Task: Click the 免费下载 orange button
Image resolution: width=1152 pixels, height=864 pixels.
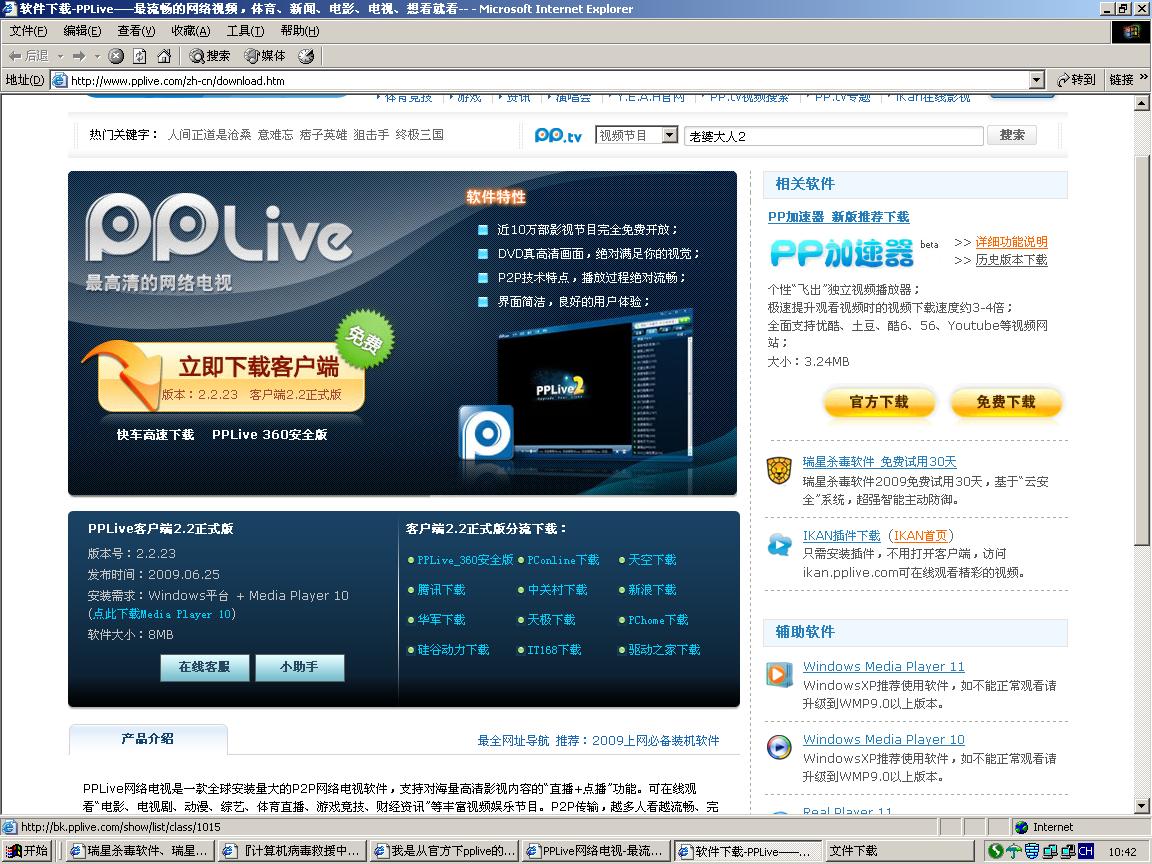Action: pyautogui.click(x=1006, y=403)
